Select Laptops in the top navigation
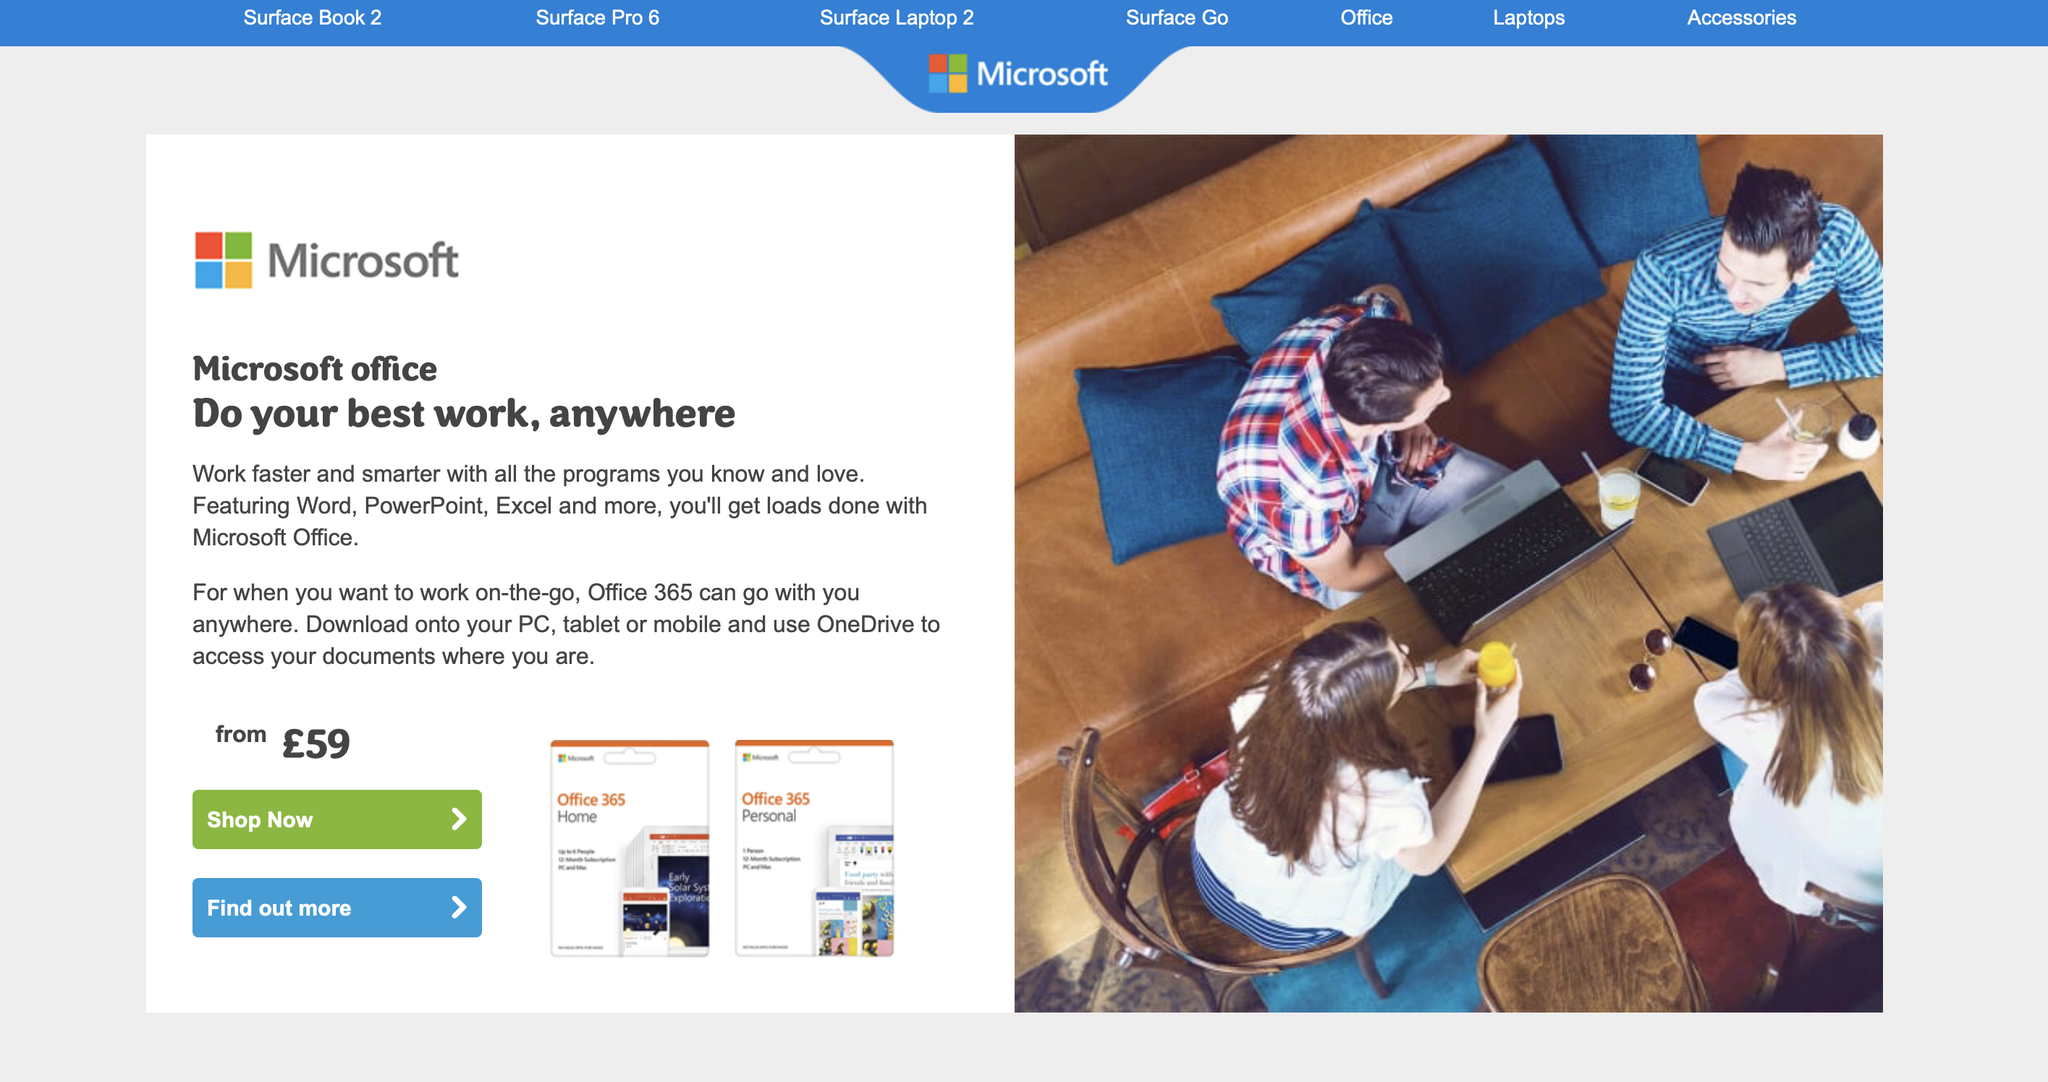Viewport: 2048px width, 1082px height. [x=1528, y=18]
